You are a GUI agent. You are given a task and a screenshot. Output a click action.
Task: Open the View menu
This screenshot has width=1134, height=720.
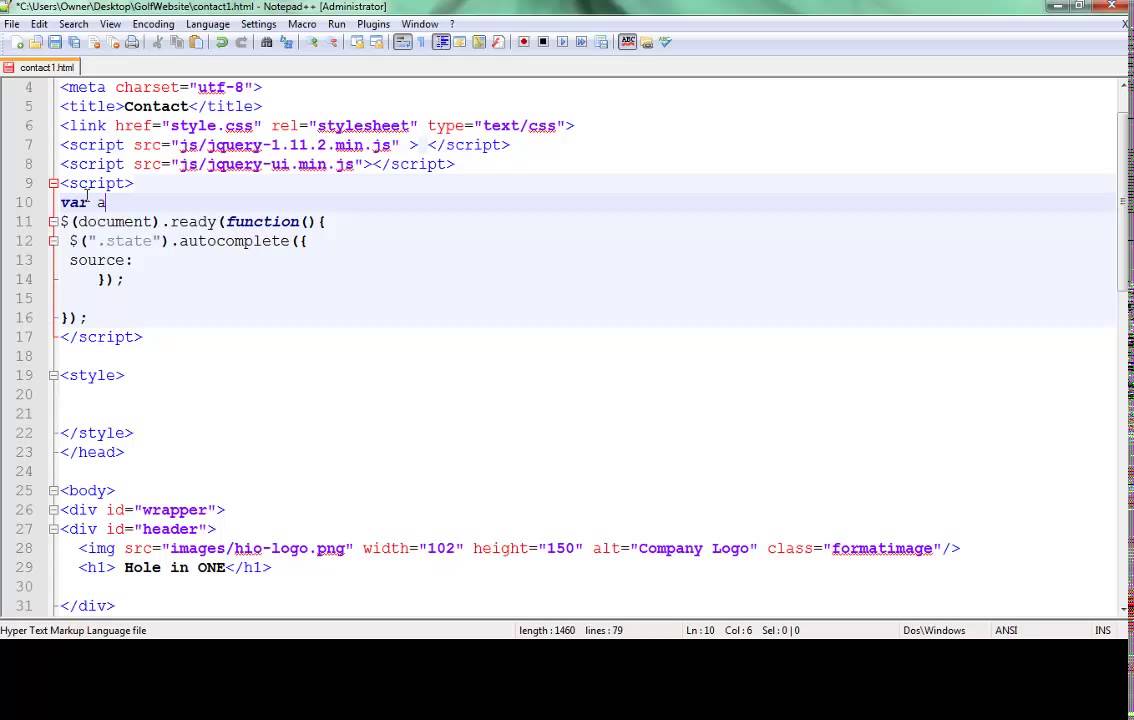tap(110, 24)
